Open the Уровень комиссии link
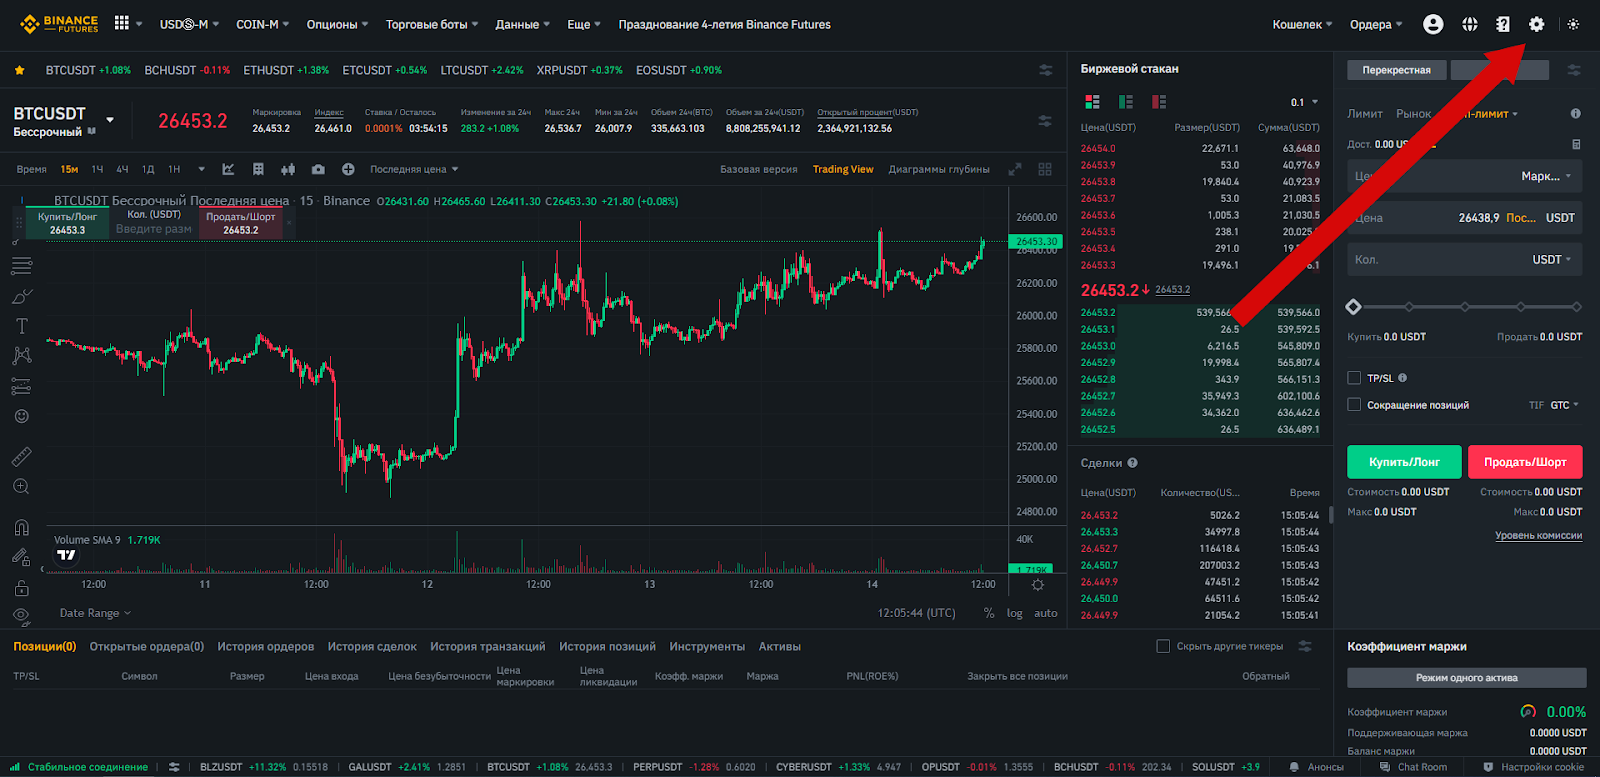The height and width of the screenshot is (777, 1600). click(1538, 536)
